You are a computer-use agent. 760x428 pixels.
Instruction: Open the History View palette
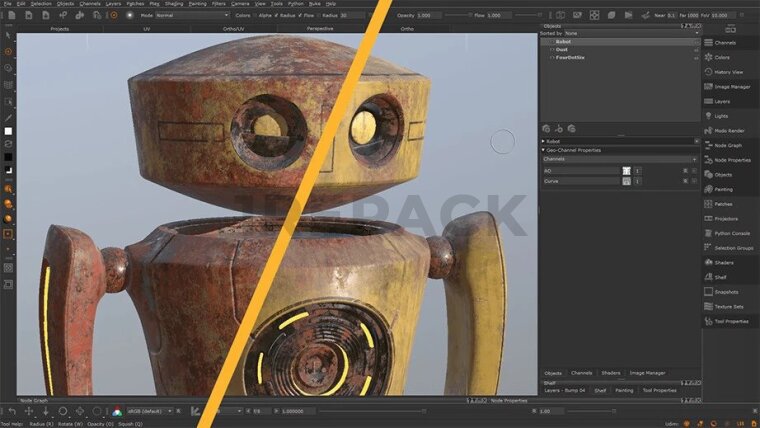click(x=728, y=72)
